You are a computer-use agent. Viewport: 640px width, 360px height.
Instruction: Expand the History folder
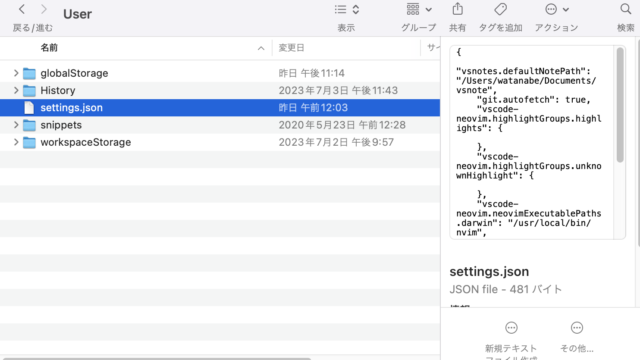tap(16, 90)
